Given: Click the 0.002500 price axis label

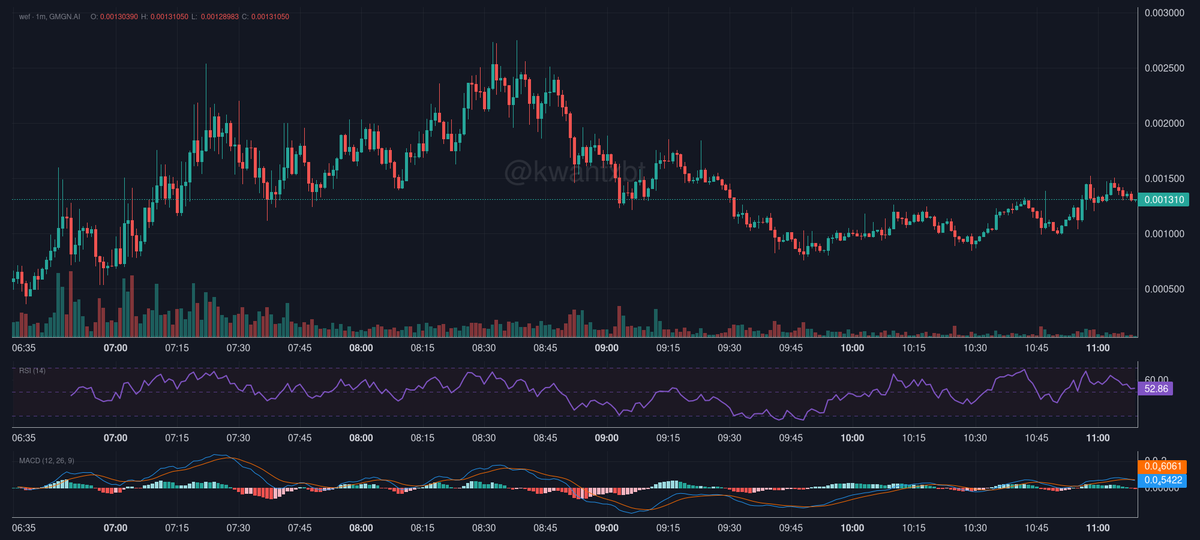Looking at the screenshot, I should click(1165, 69).
